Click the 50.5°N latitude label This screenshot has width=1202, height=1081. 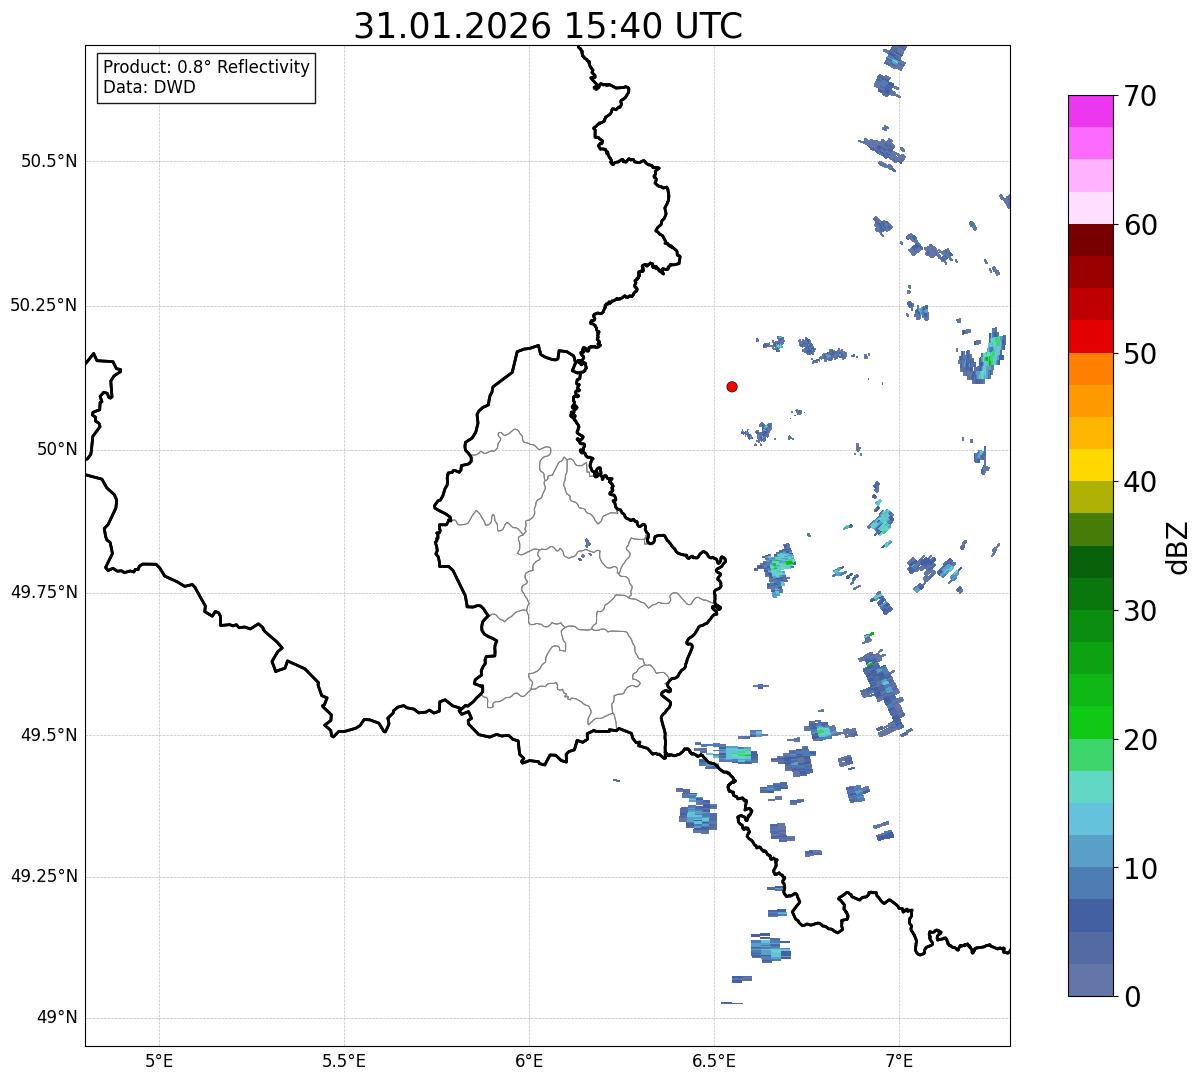click(x=49, y=161)
